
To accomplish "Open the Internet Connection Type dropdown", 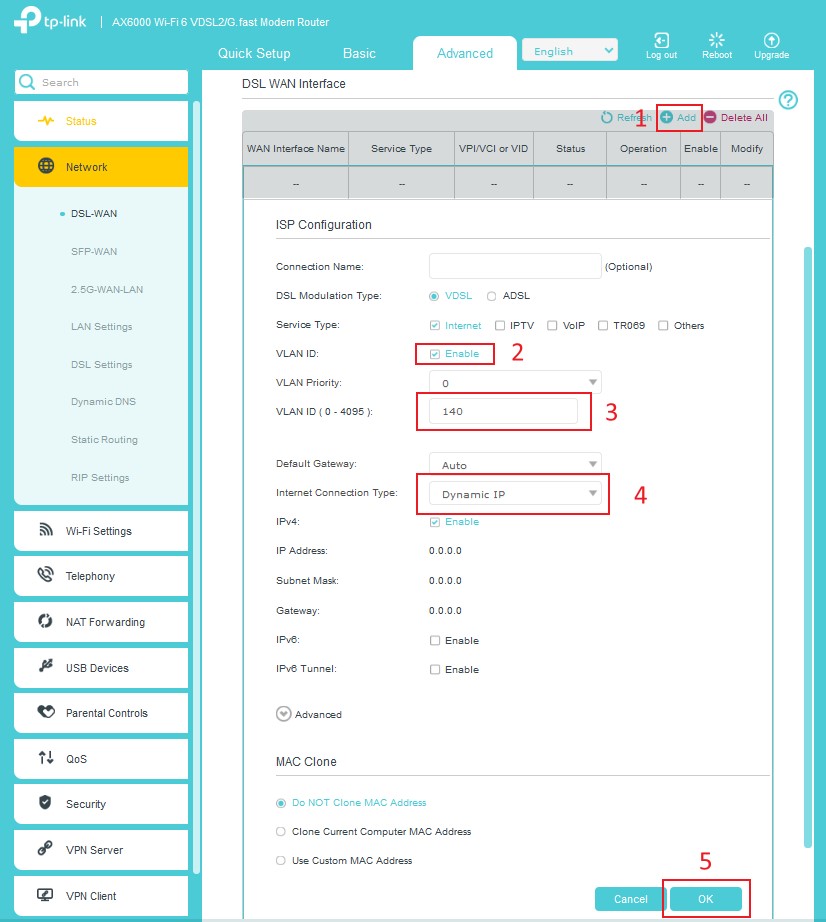I will click(x=515, y=494).
